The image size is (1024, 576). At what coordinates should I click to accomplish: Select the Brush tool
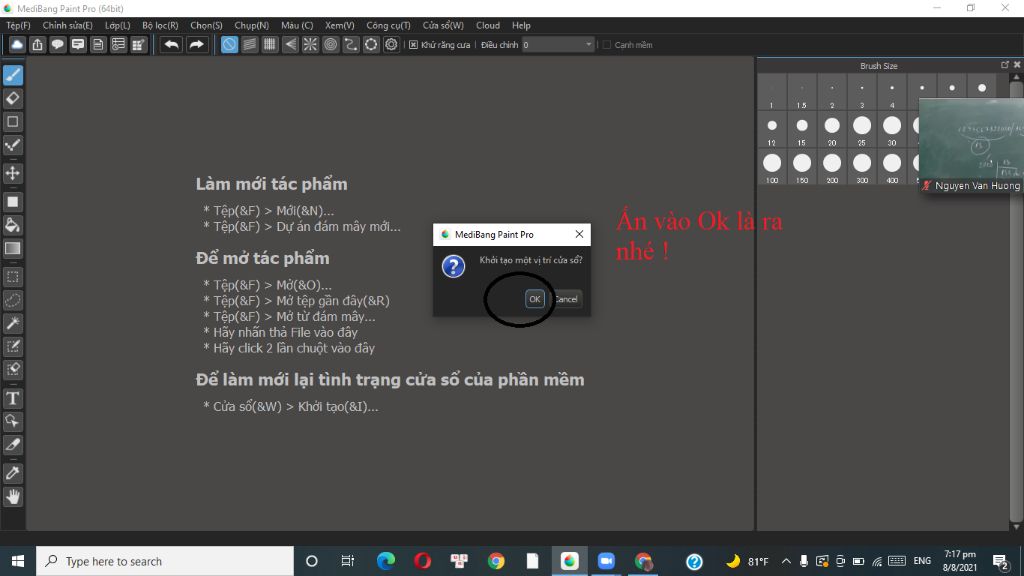coord(12,75)
